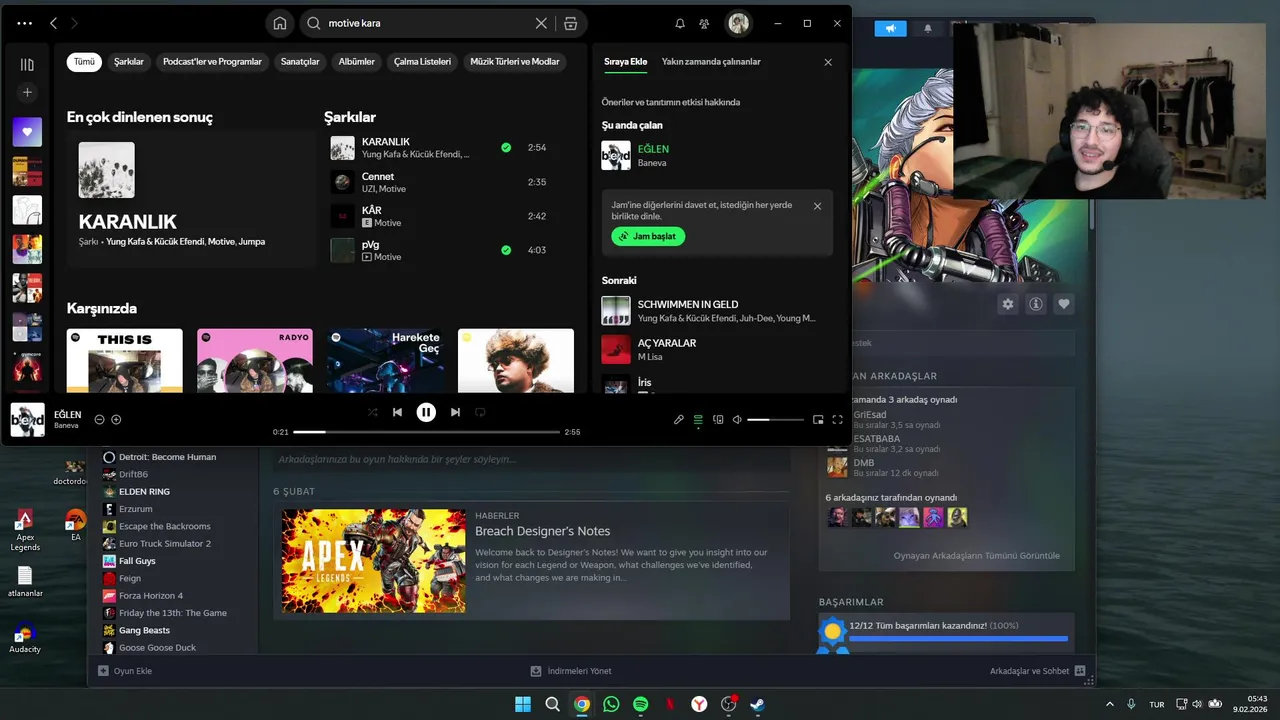Filter results by Albümler
1280x720 pixels.
(357, 62)
